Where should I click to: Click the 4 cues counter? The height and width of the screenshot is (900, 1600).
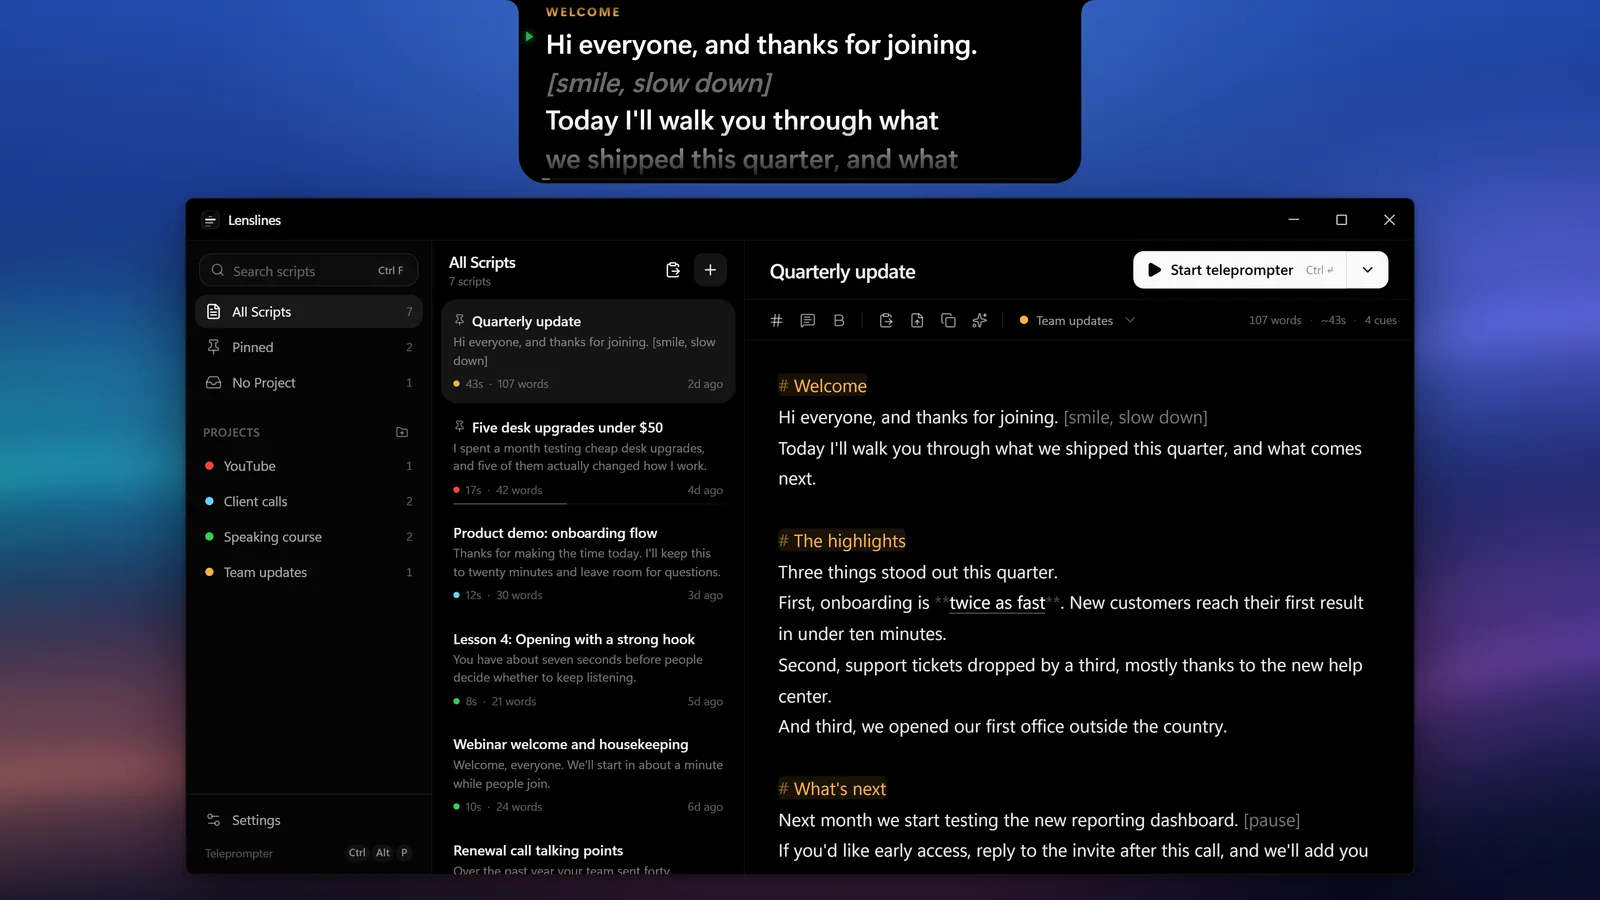pos(1380,320)
